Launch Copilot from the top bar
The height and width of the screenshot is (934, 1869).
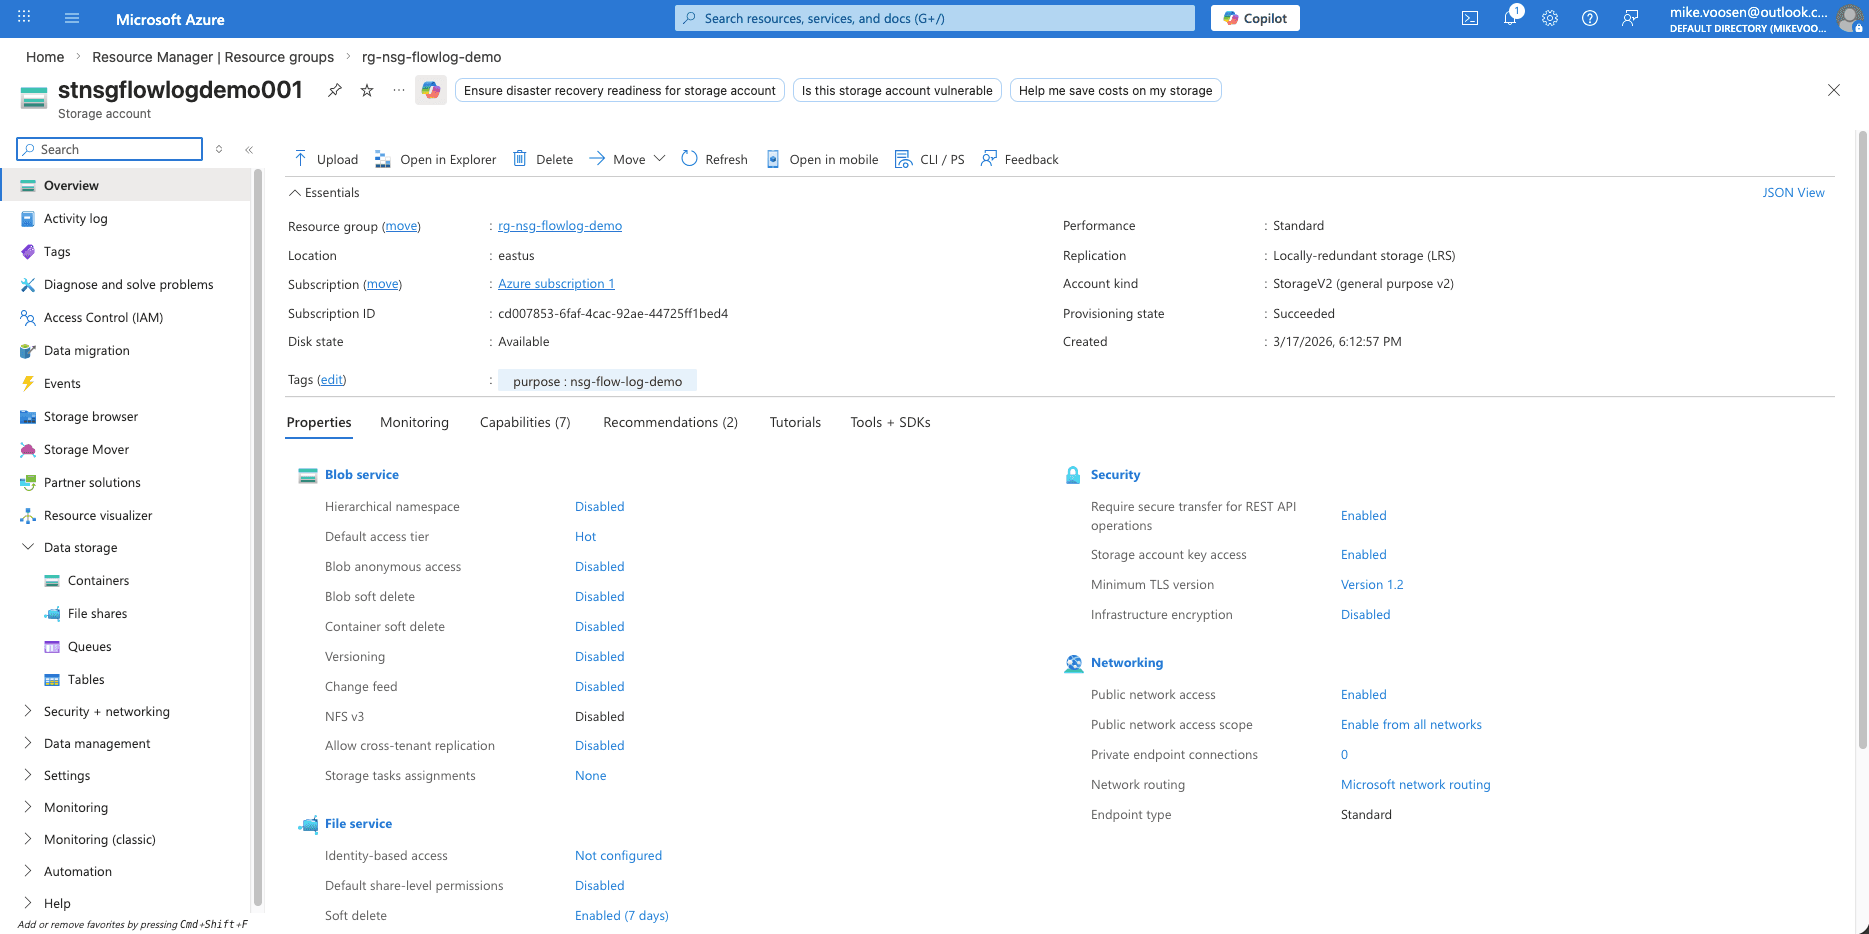[x=1254, y=18]
